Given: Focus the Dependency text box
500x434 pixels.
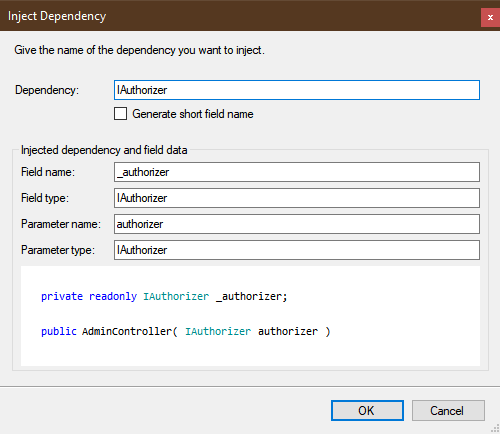Looking at the screenshot, I should 297,90.
